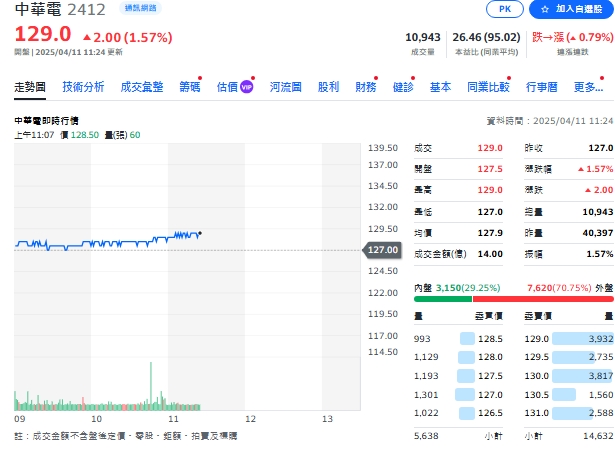Click bid volume 1,301 value
The height and width of the screenshot is (454, 615).
point(426,395)
